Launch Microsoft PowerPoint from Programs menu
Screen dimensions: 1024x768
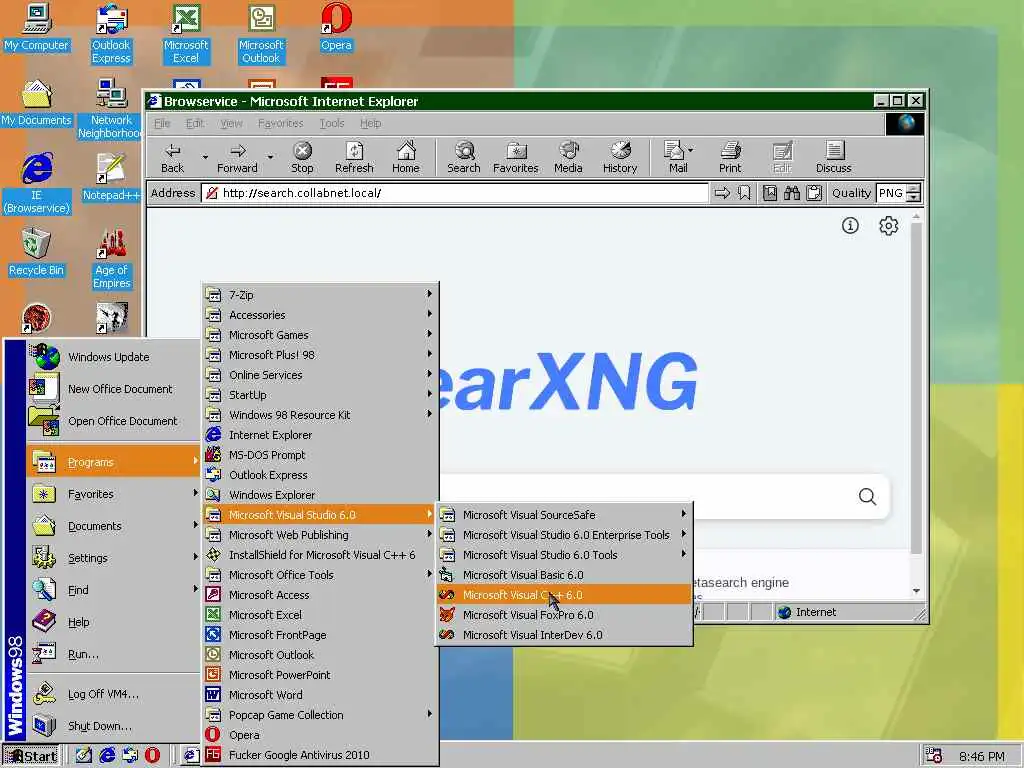320,675
